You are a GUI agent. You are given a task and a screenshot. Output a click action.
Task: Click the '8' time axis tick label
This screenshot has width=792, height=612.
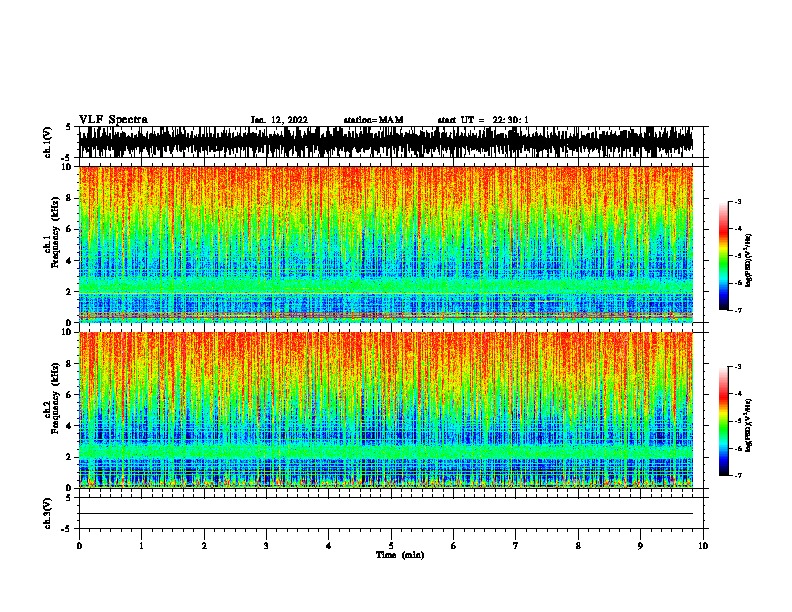pyautogui.click(x=578, y=546)
